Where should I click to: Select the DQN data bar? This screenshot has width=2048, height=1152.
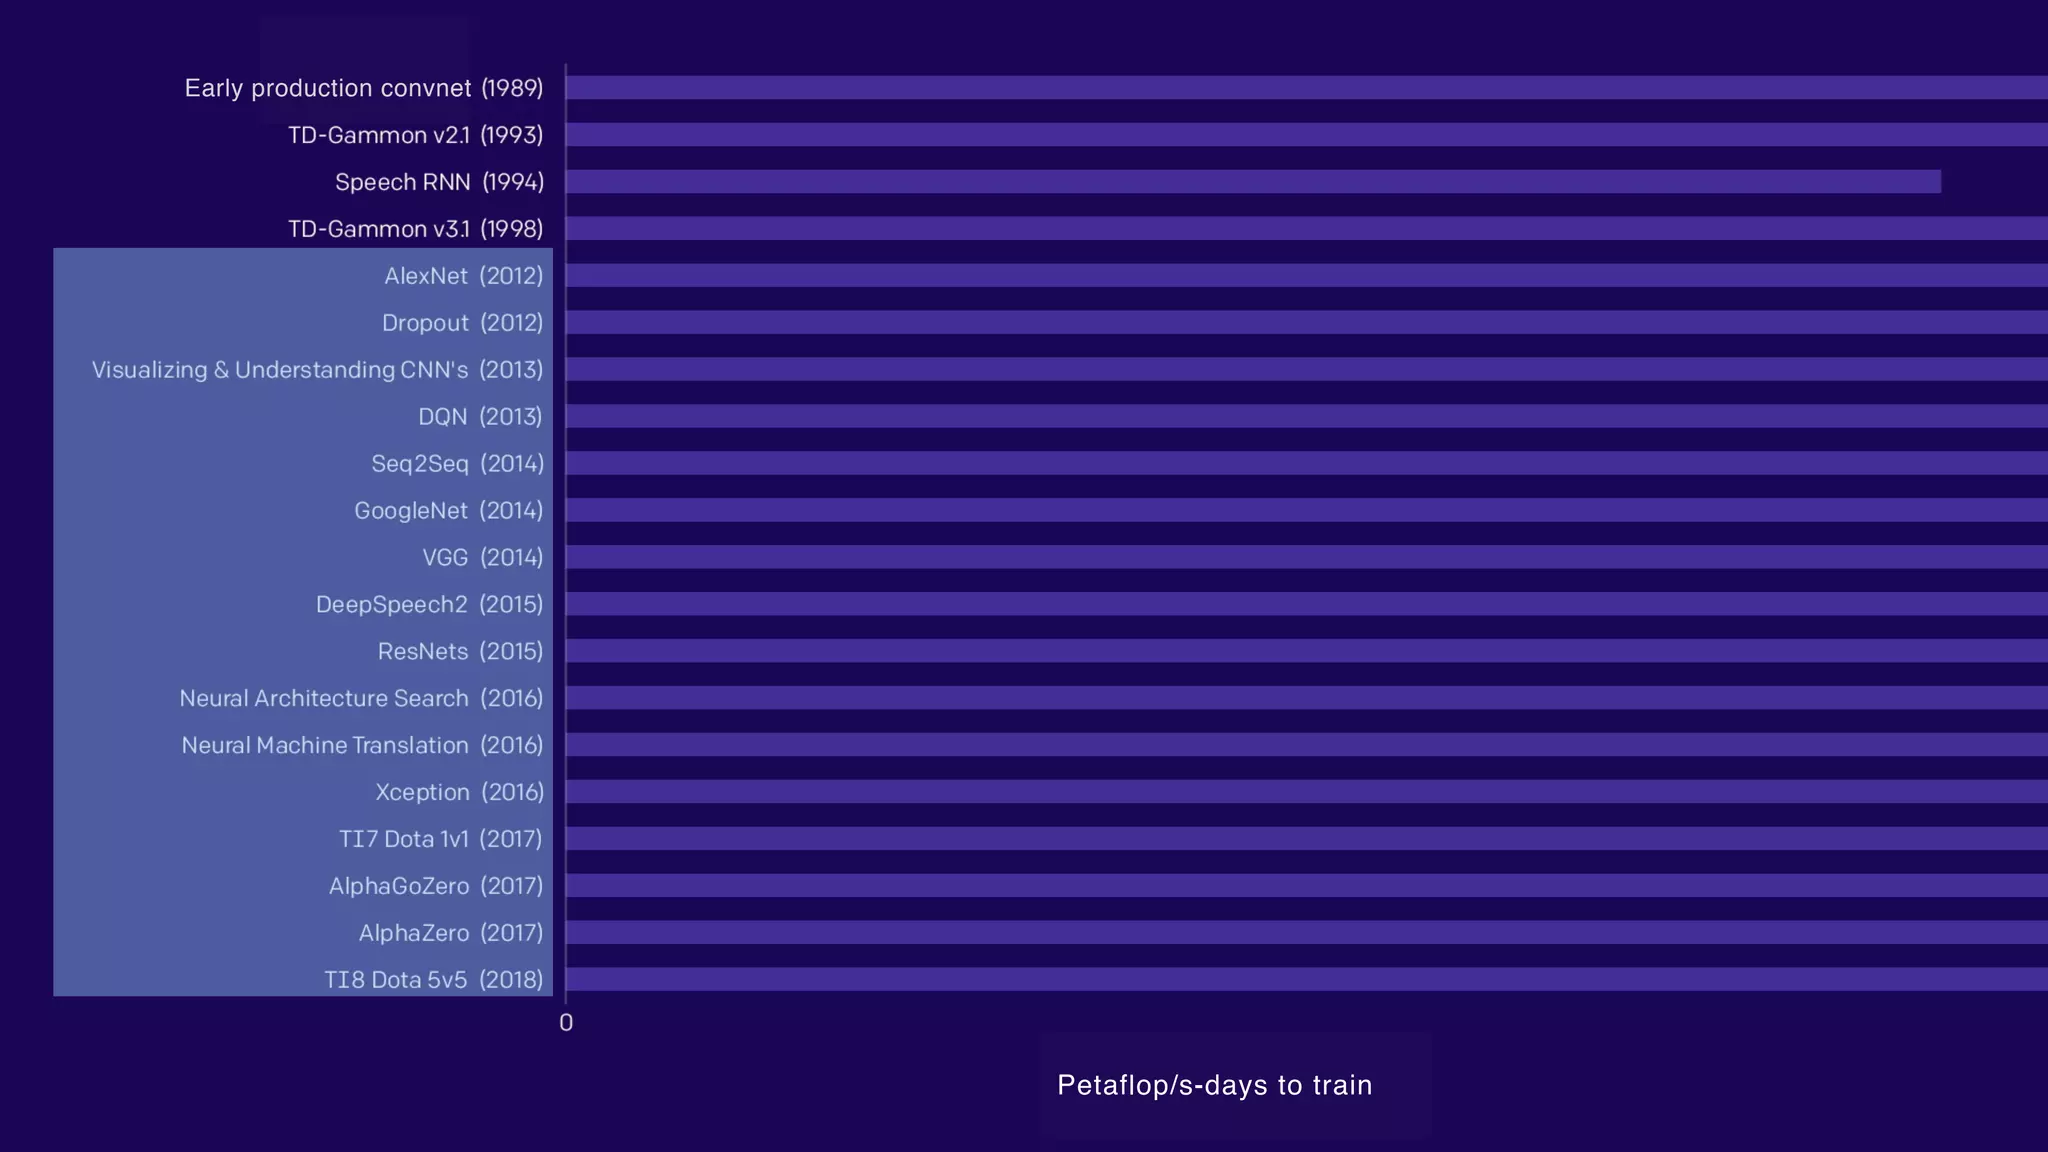[x=1307, y=417]
